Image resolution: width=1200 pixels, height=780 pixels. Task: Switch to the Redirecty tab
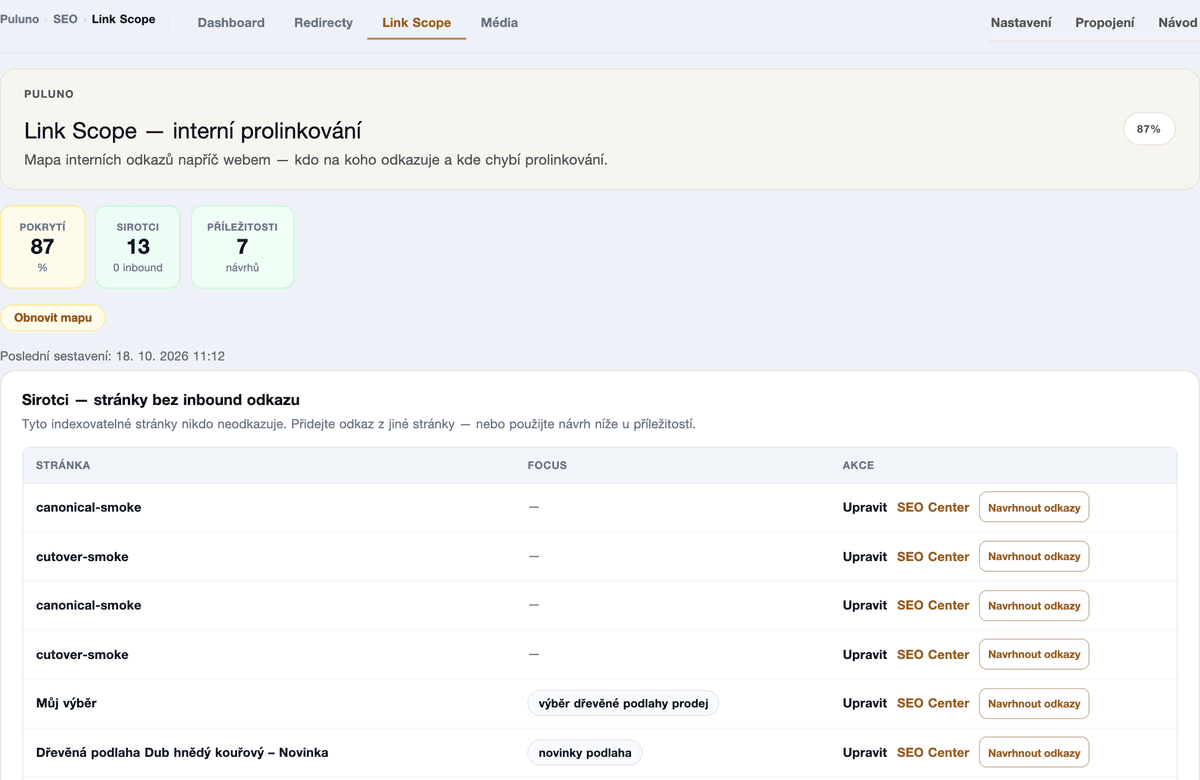(x=323, y=22)
